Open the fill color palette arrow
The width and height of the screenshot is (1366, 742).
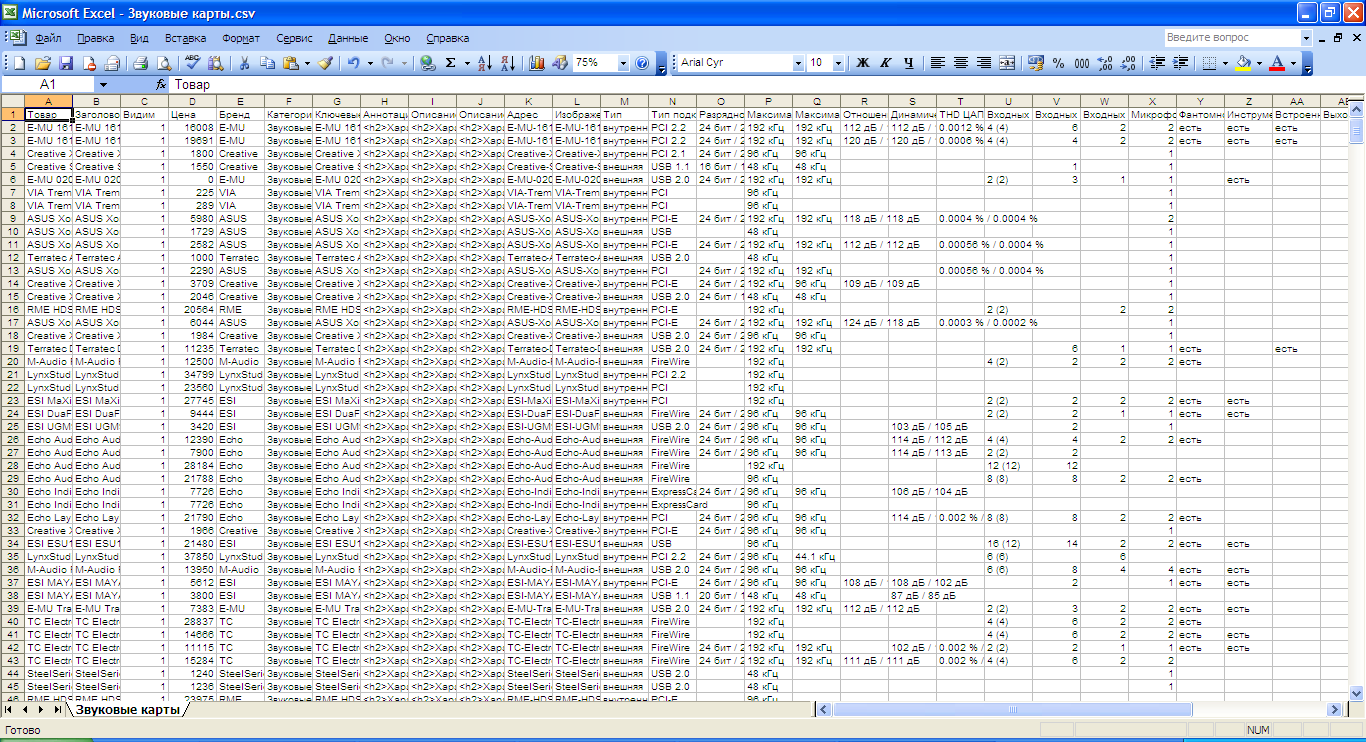[1259, 63]
